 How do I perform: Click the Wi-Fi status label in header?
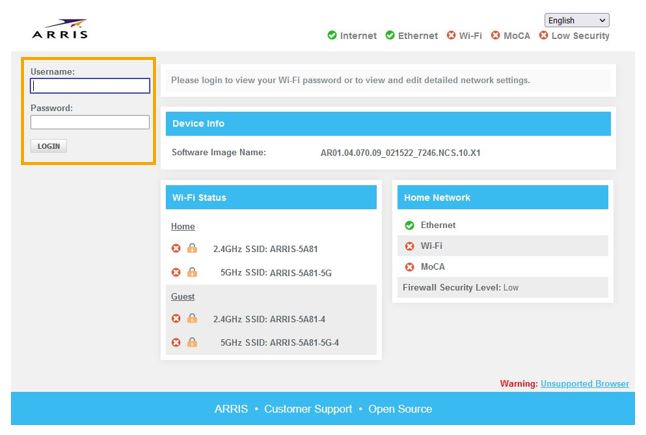470,36
